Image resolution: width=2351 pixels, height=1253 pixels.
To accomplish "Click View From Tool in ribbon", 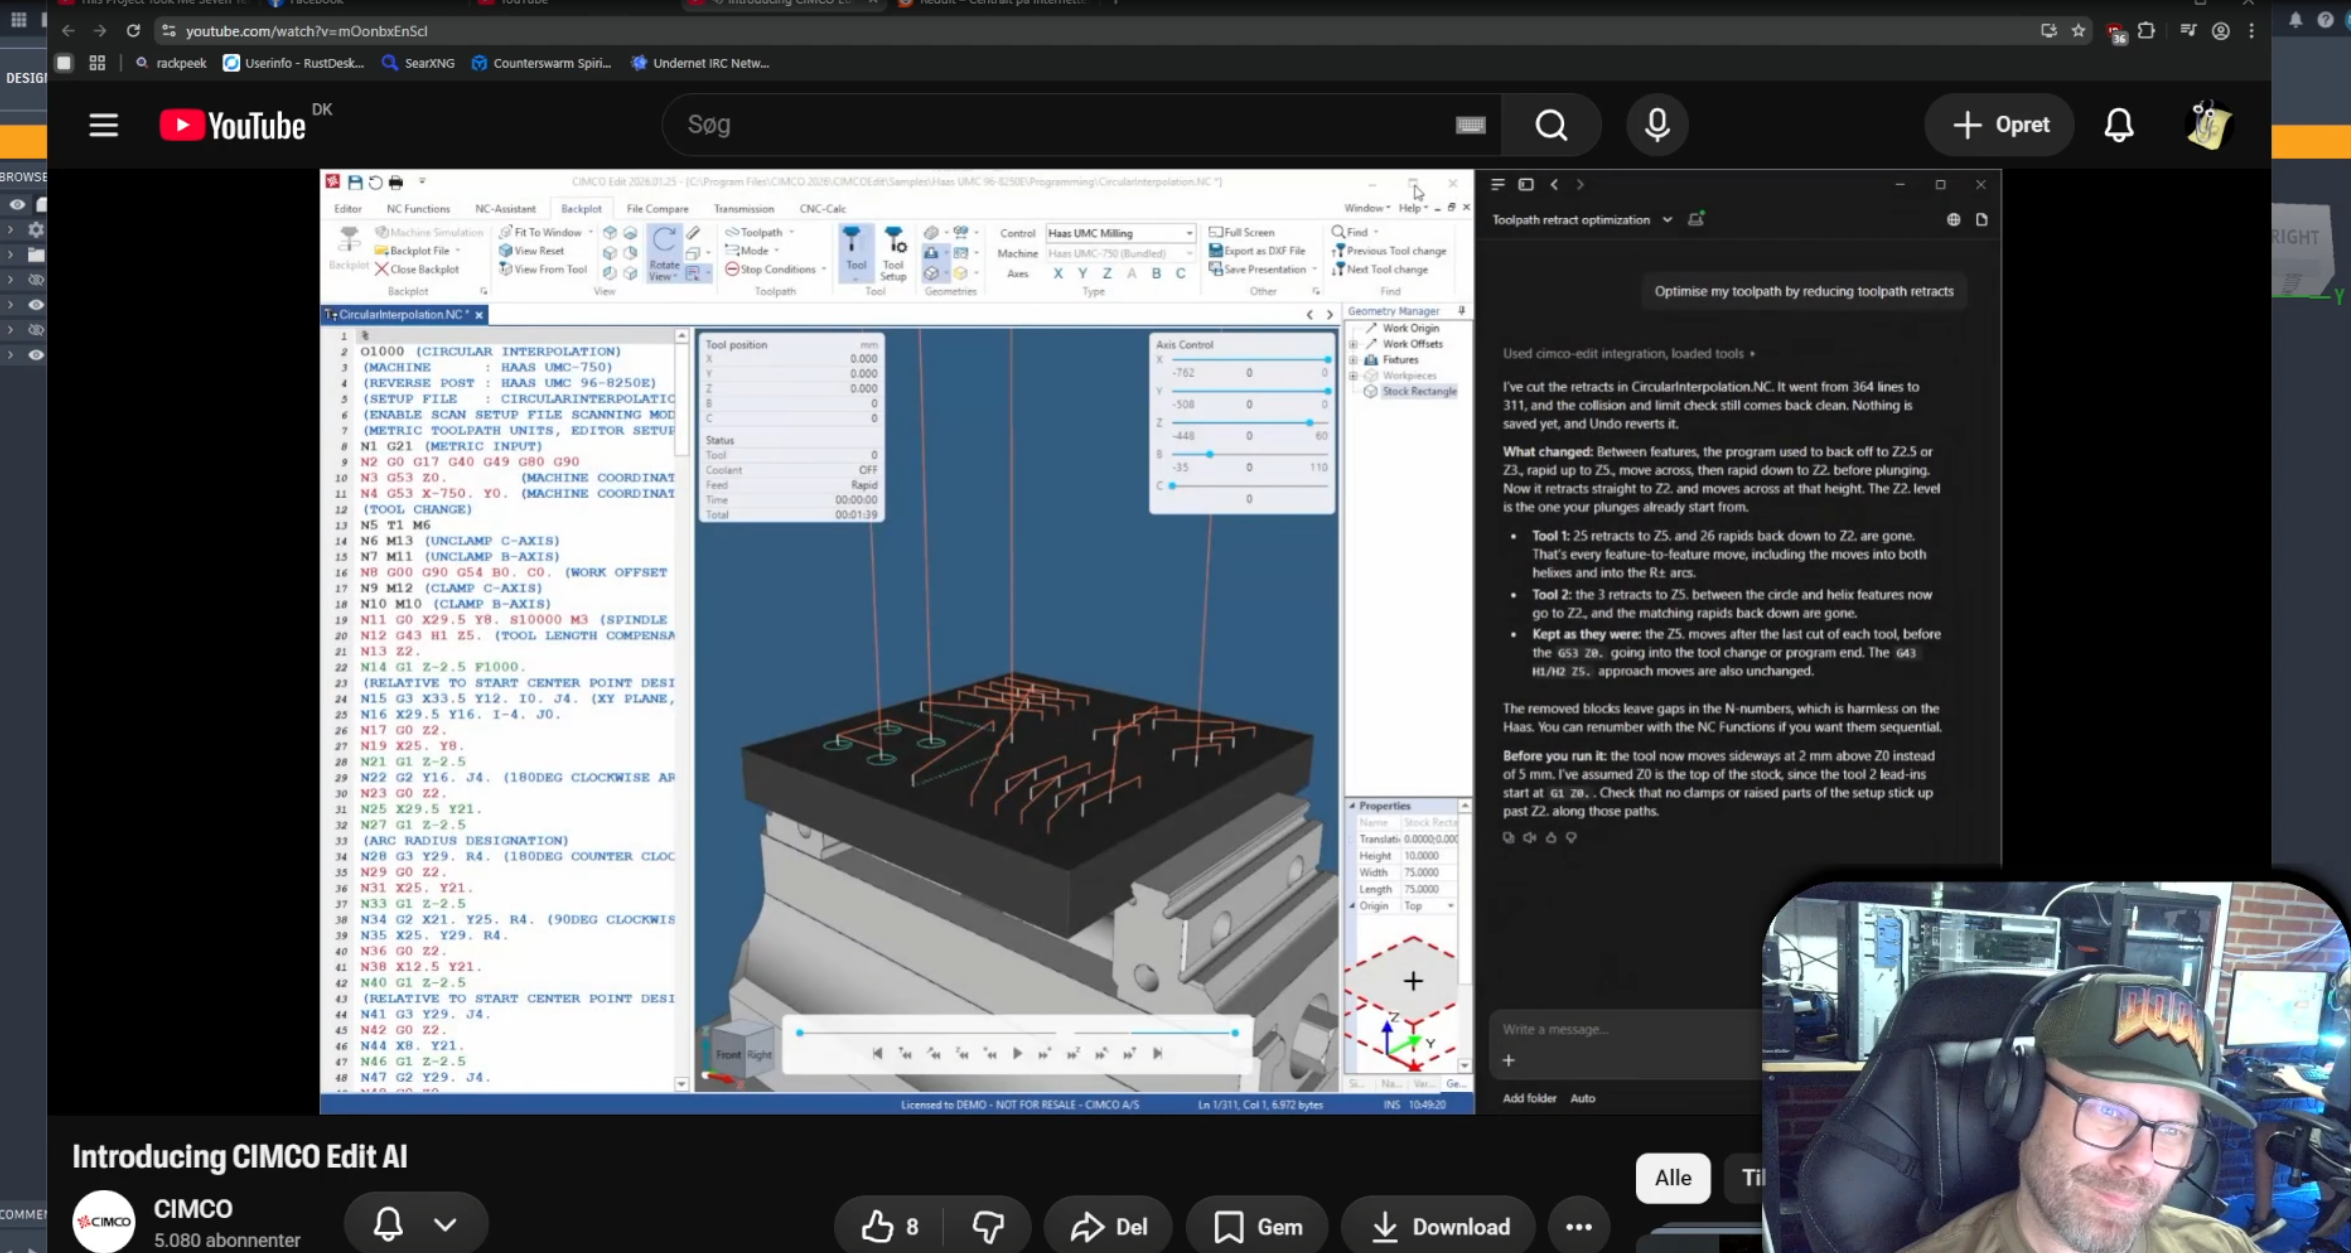I will (542, 269).
